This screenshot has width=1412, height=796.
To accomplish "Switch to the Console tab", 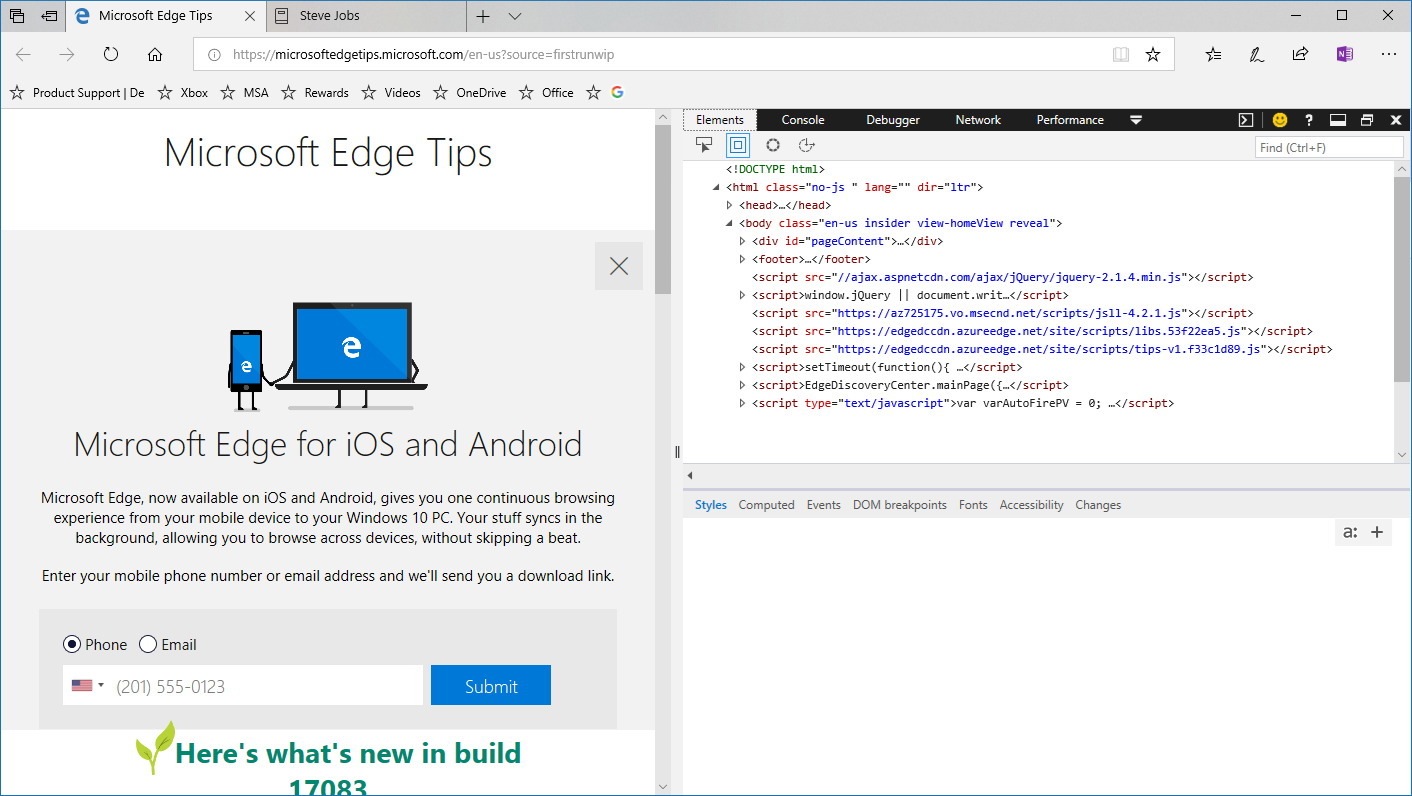I will (803, 120).
